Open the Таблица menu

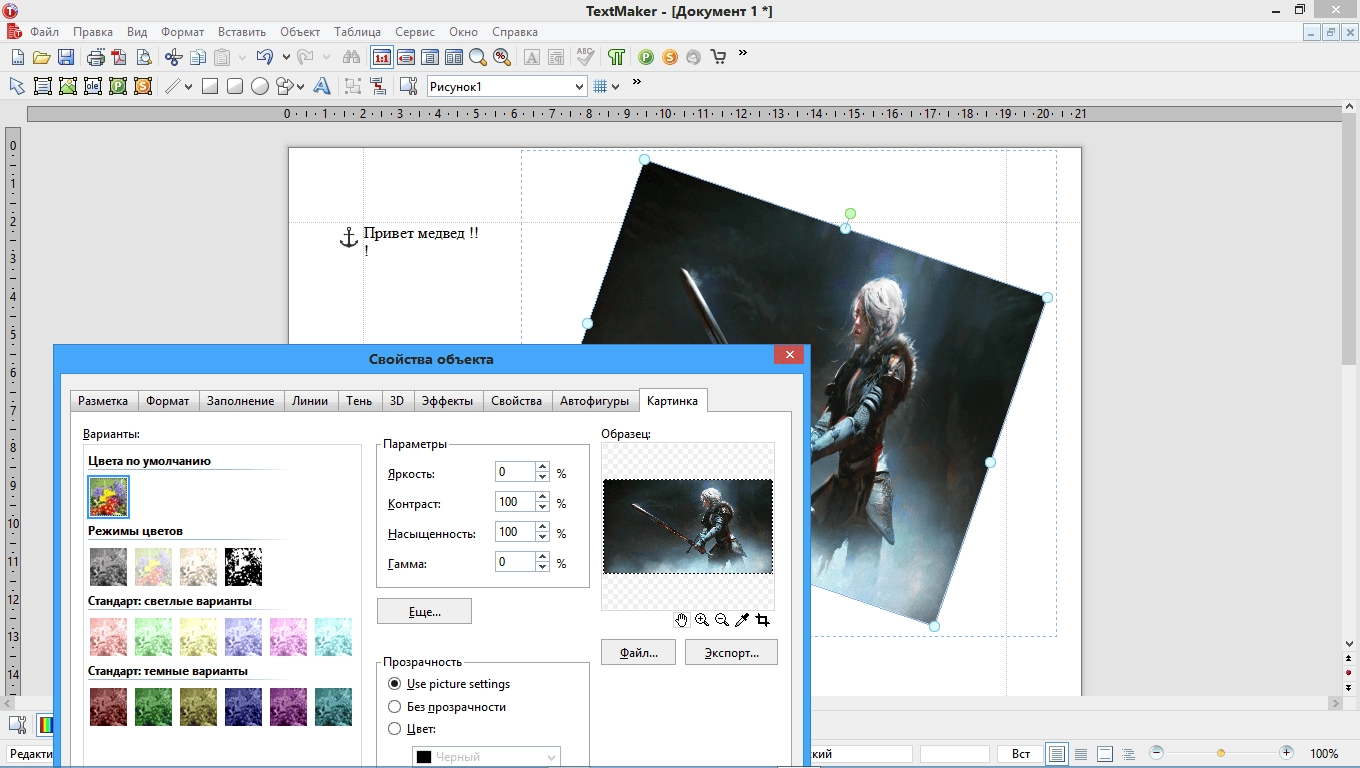[x=358, y=32]
